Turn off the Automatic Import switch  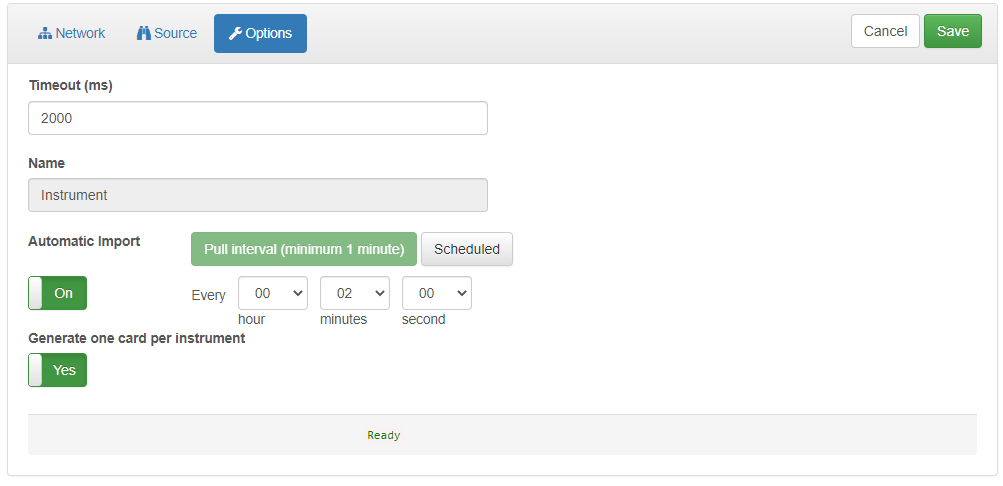click(58, 293)
